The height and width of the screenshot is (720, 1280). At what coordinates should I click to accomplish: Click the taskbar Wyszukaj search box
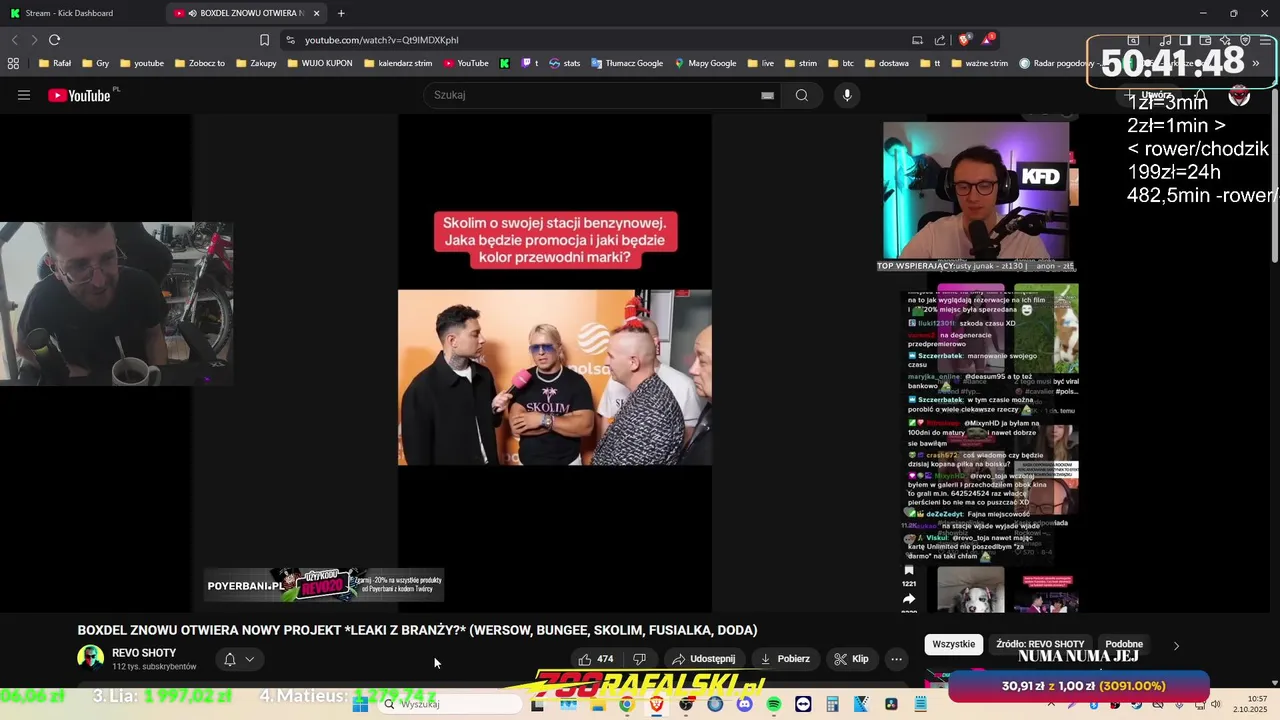point(448,704)
